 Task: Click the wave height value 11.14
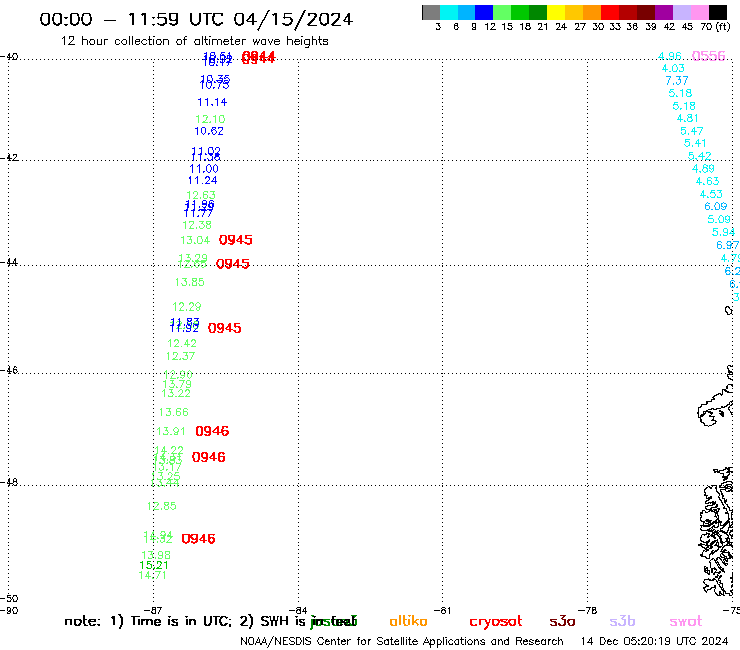pos(212,102)
